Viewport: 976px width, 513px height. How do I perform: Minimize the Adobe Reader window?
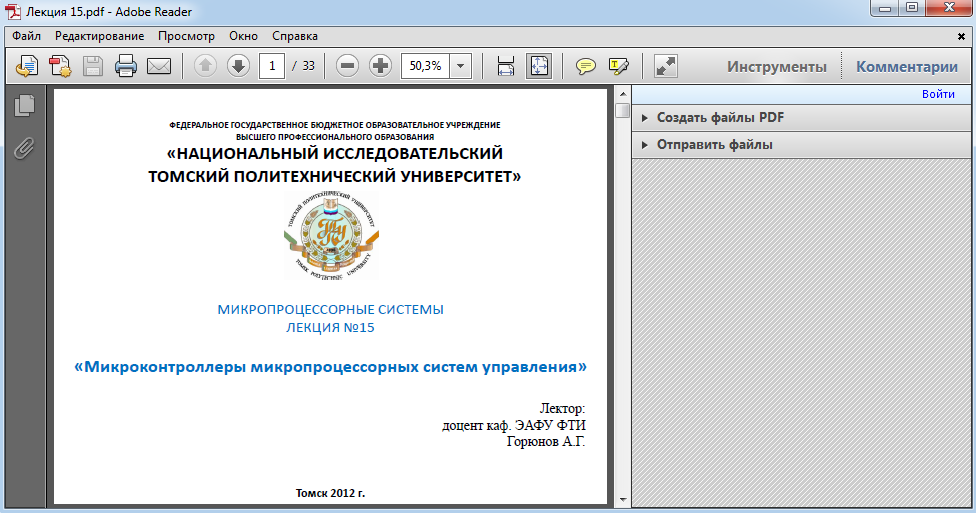[x=884, y=8]
